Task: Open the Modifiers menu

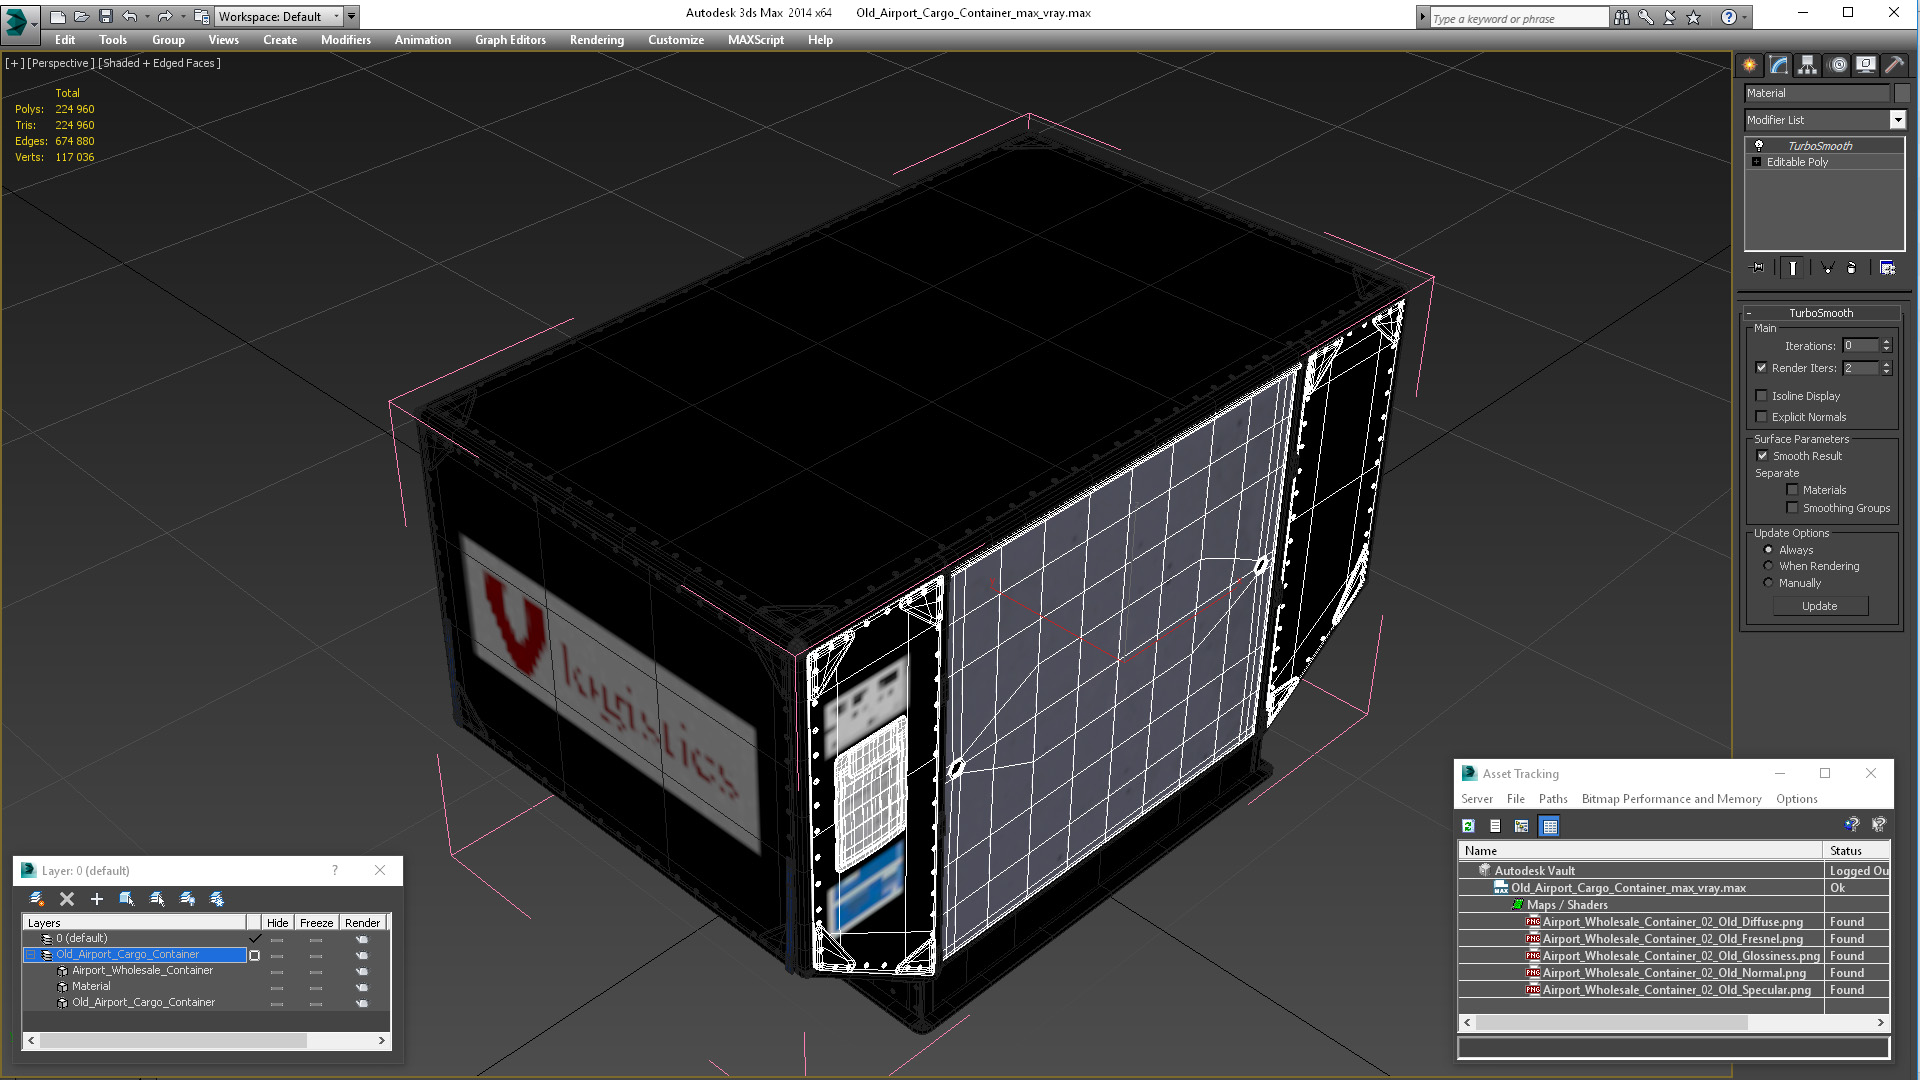Action: [x=346, y=40]
